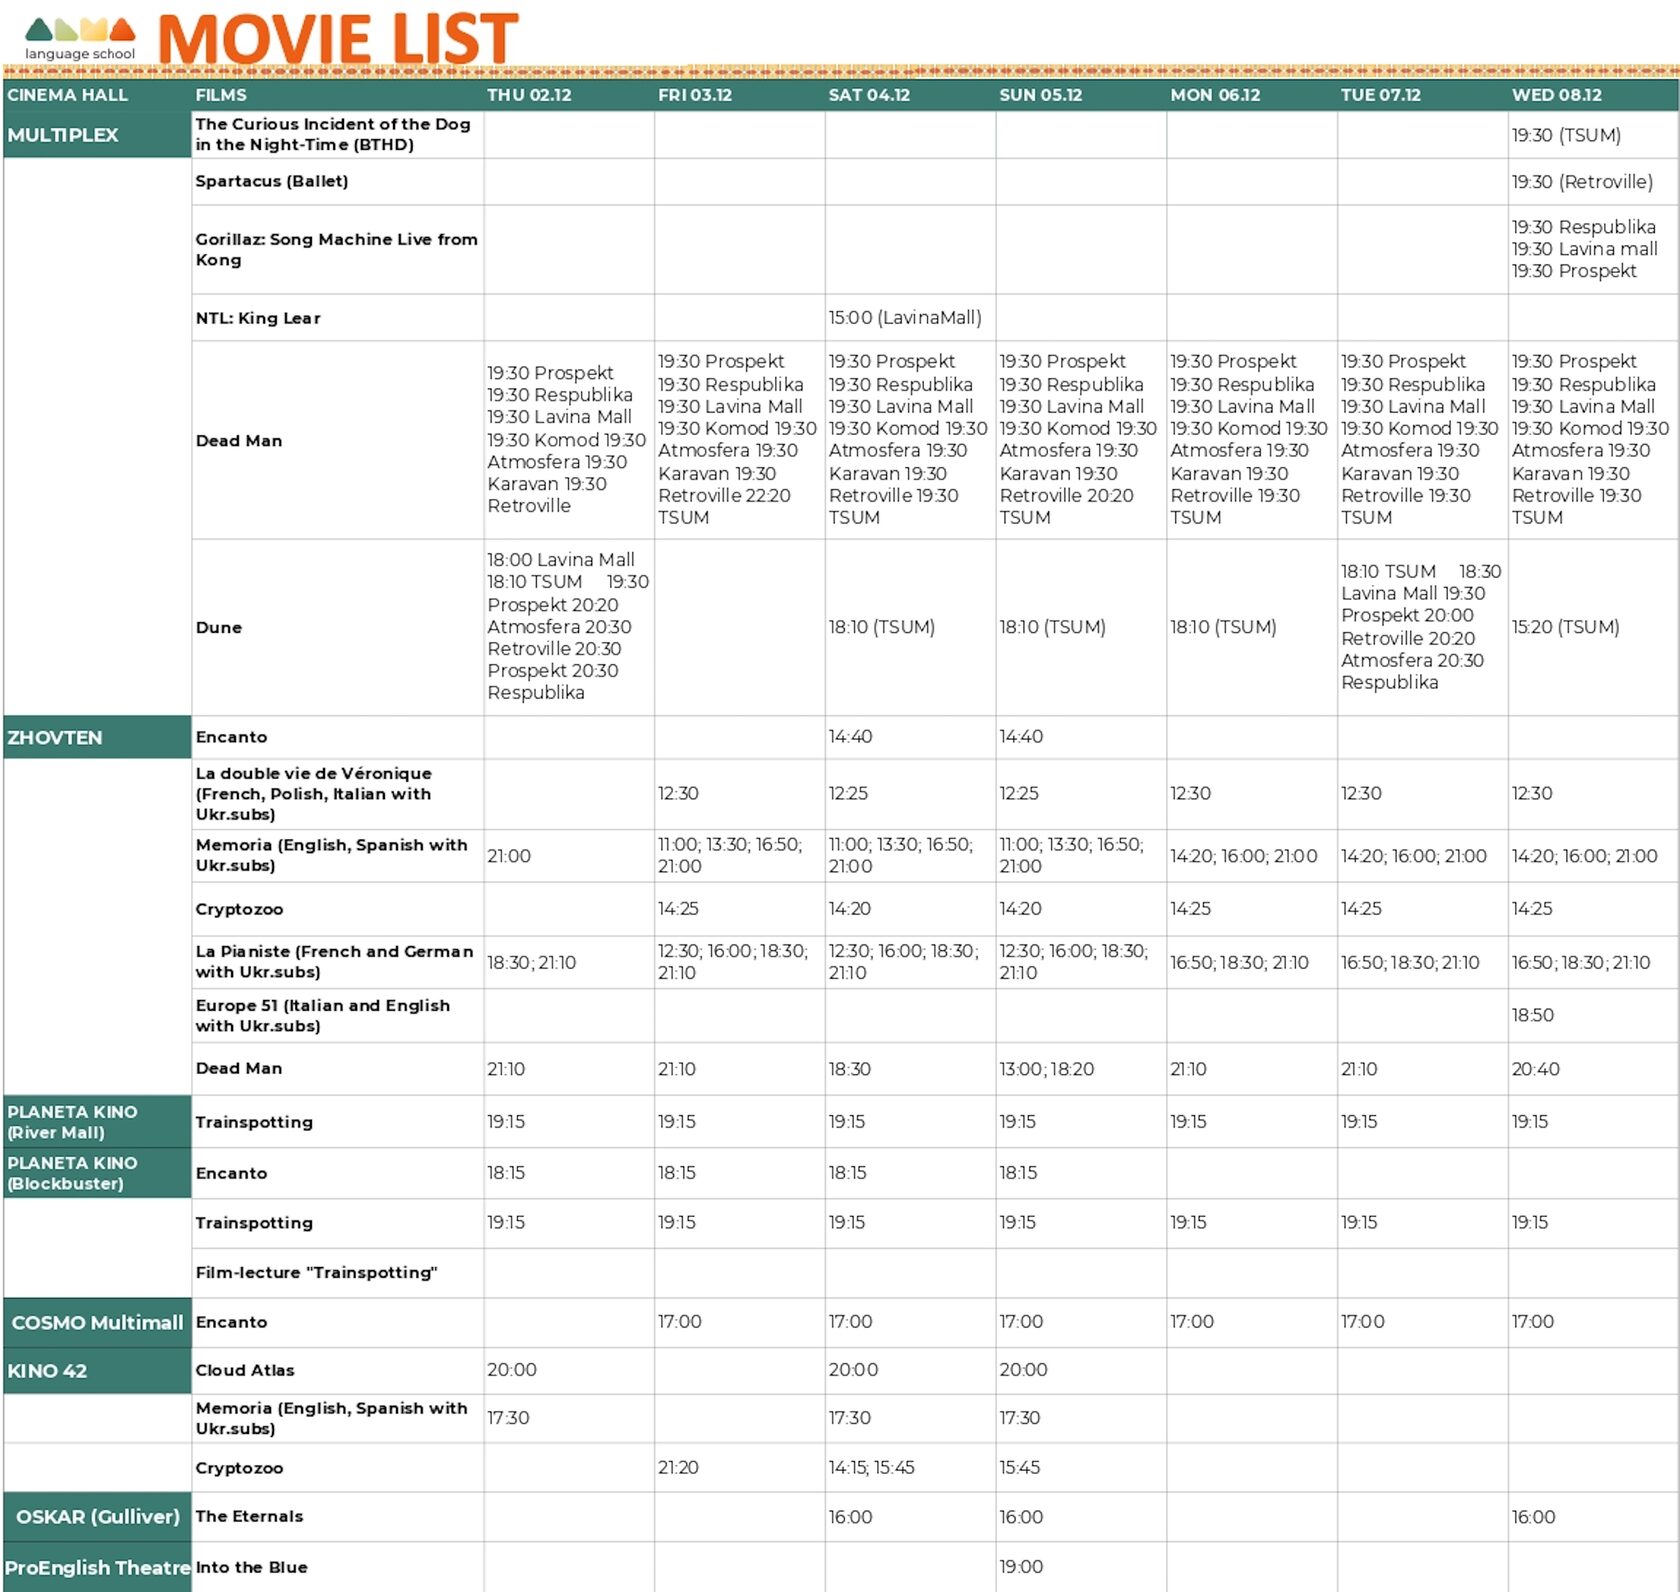The width and height of the screenshot is (1680, 1592).
Task: Click the Zhovten Cryptozoo film cell
Action: [x=337, y=909]
